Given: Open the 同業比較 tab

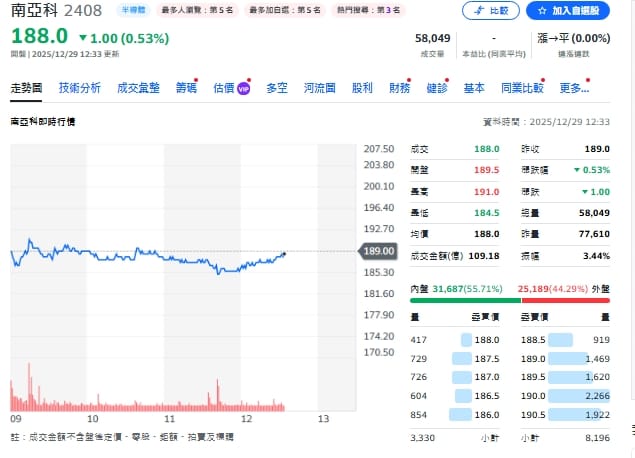Looking at the screenshot, I should tap(521, 88).
